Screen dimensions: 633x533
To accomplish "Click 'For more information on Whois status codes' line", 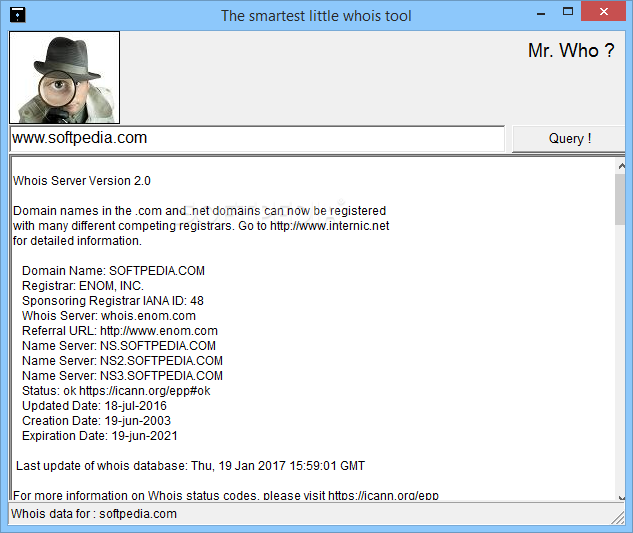I will tap(226, 495).
